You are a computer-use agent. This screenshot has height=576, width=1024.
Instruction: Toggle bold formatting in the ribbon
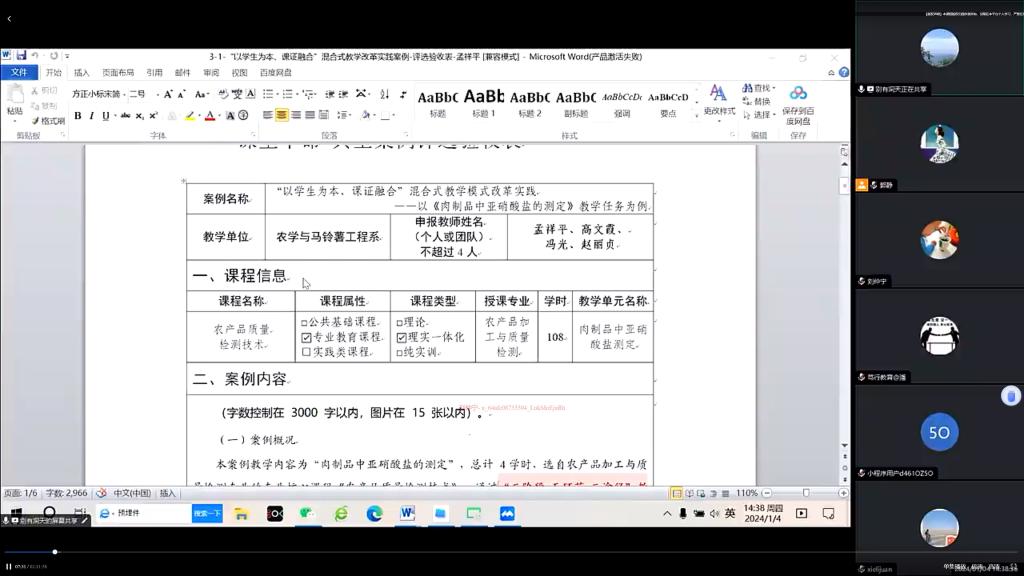click(x=77, y=116)
